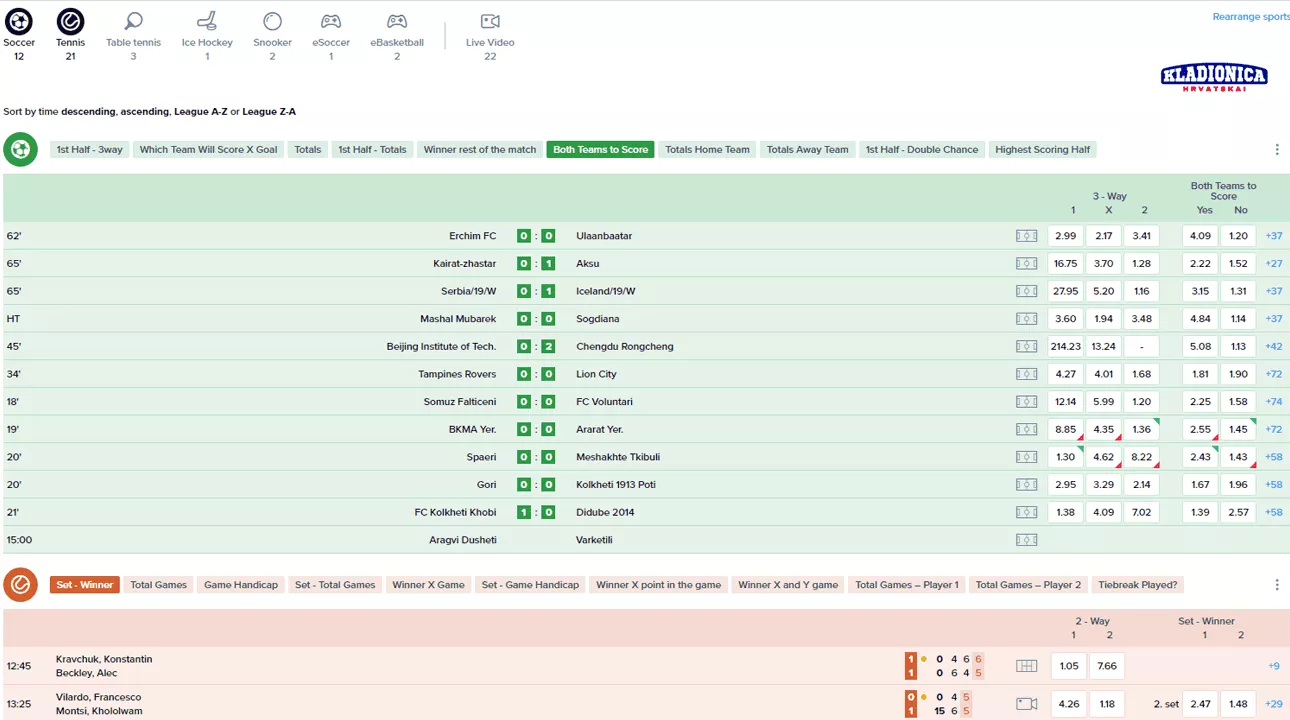The width and height of the screenshot is (1290, 720).
Task: Click the Kladionica Hrvatska logo
Action: click(x=1214, y=77)
